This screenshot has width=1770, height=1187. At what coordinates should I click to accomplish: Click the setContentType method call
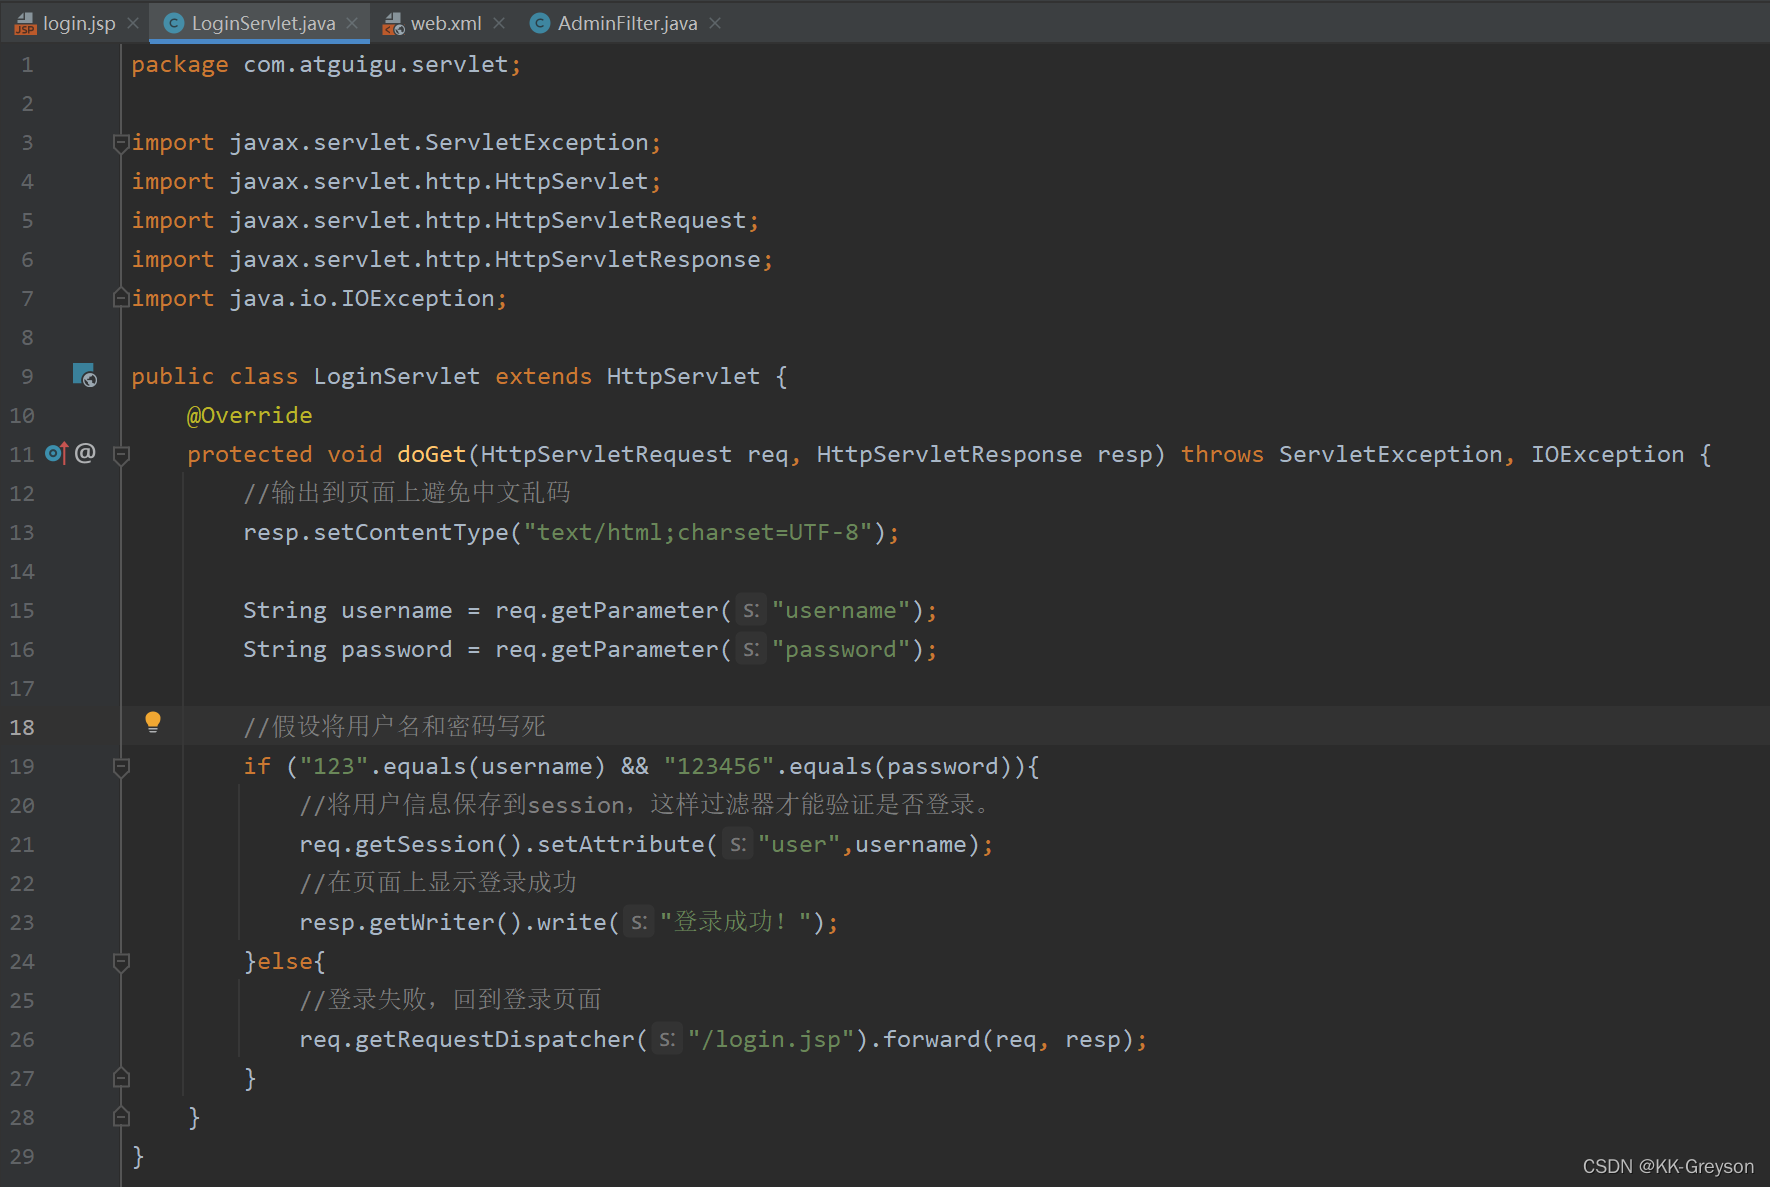tap(411, 532)
